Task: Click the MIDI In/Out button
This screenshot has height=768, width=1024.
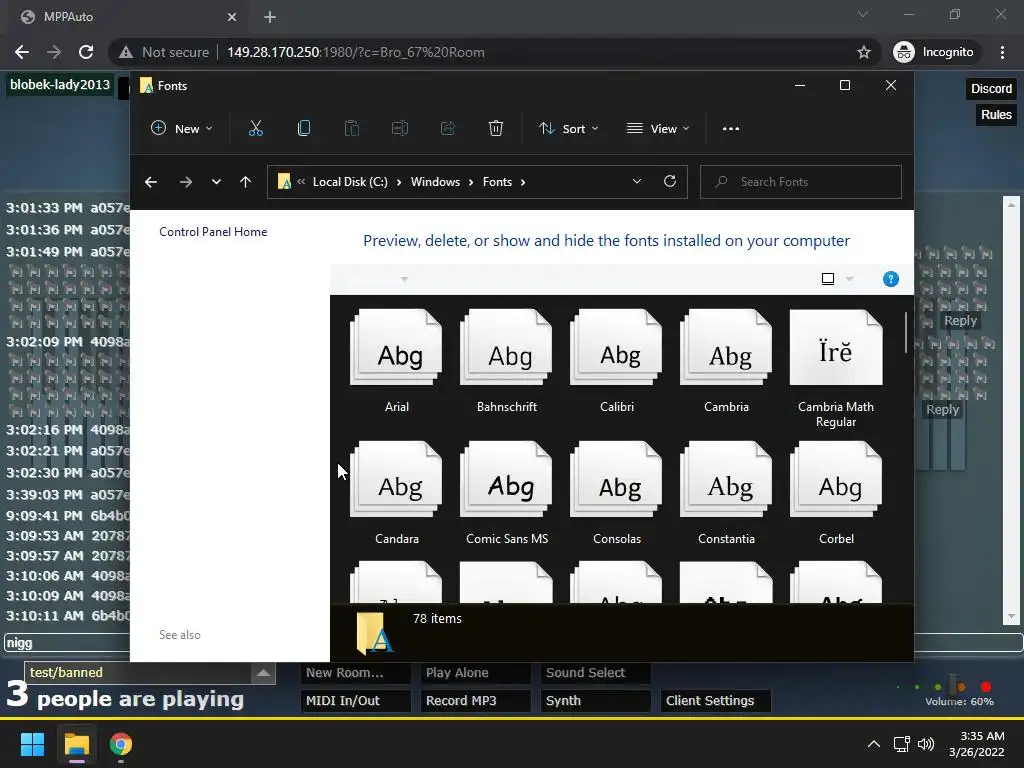Action: (355, 701)
